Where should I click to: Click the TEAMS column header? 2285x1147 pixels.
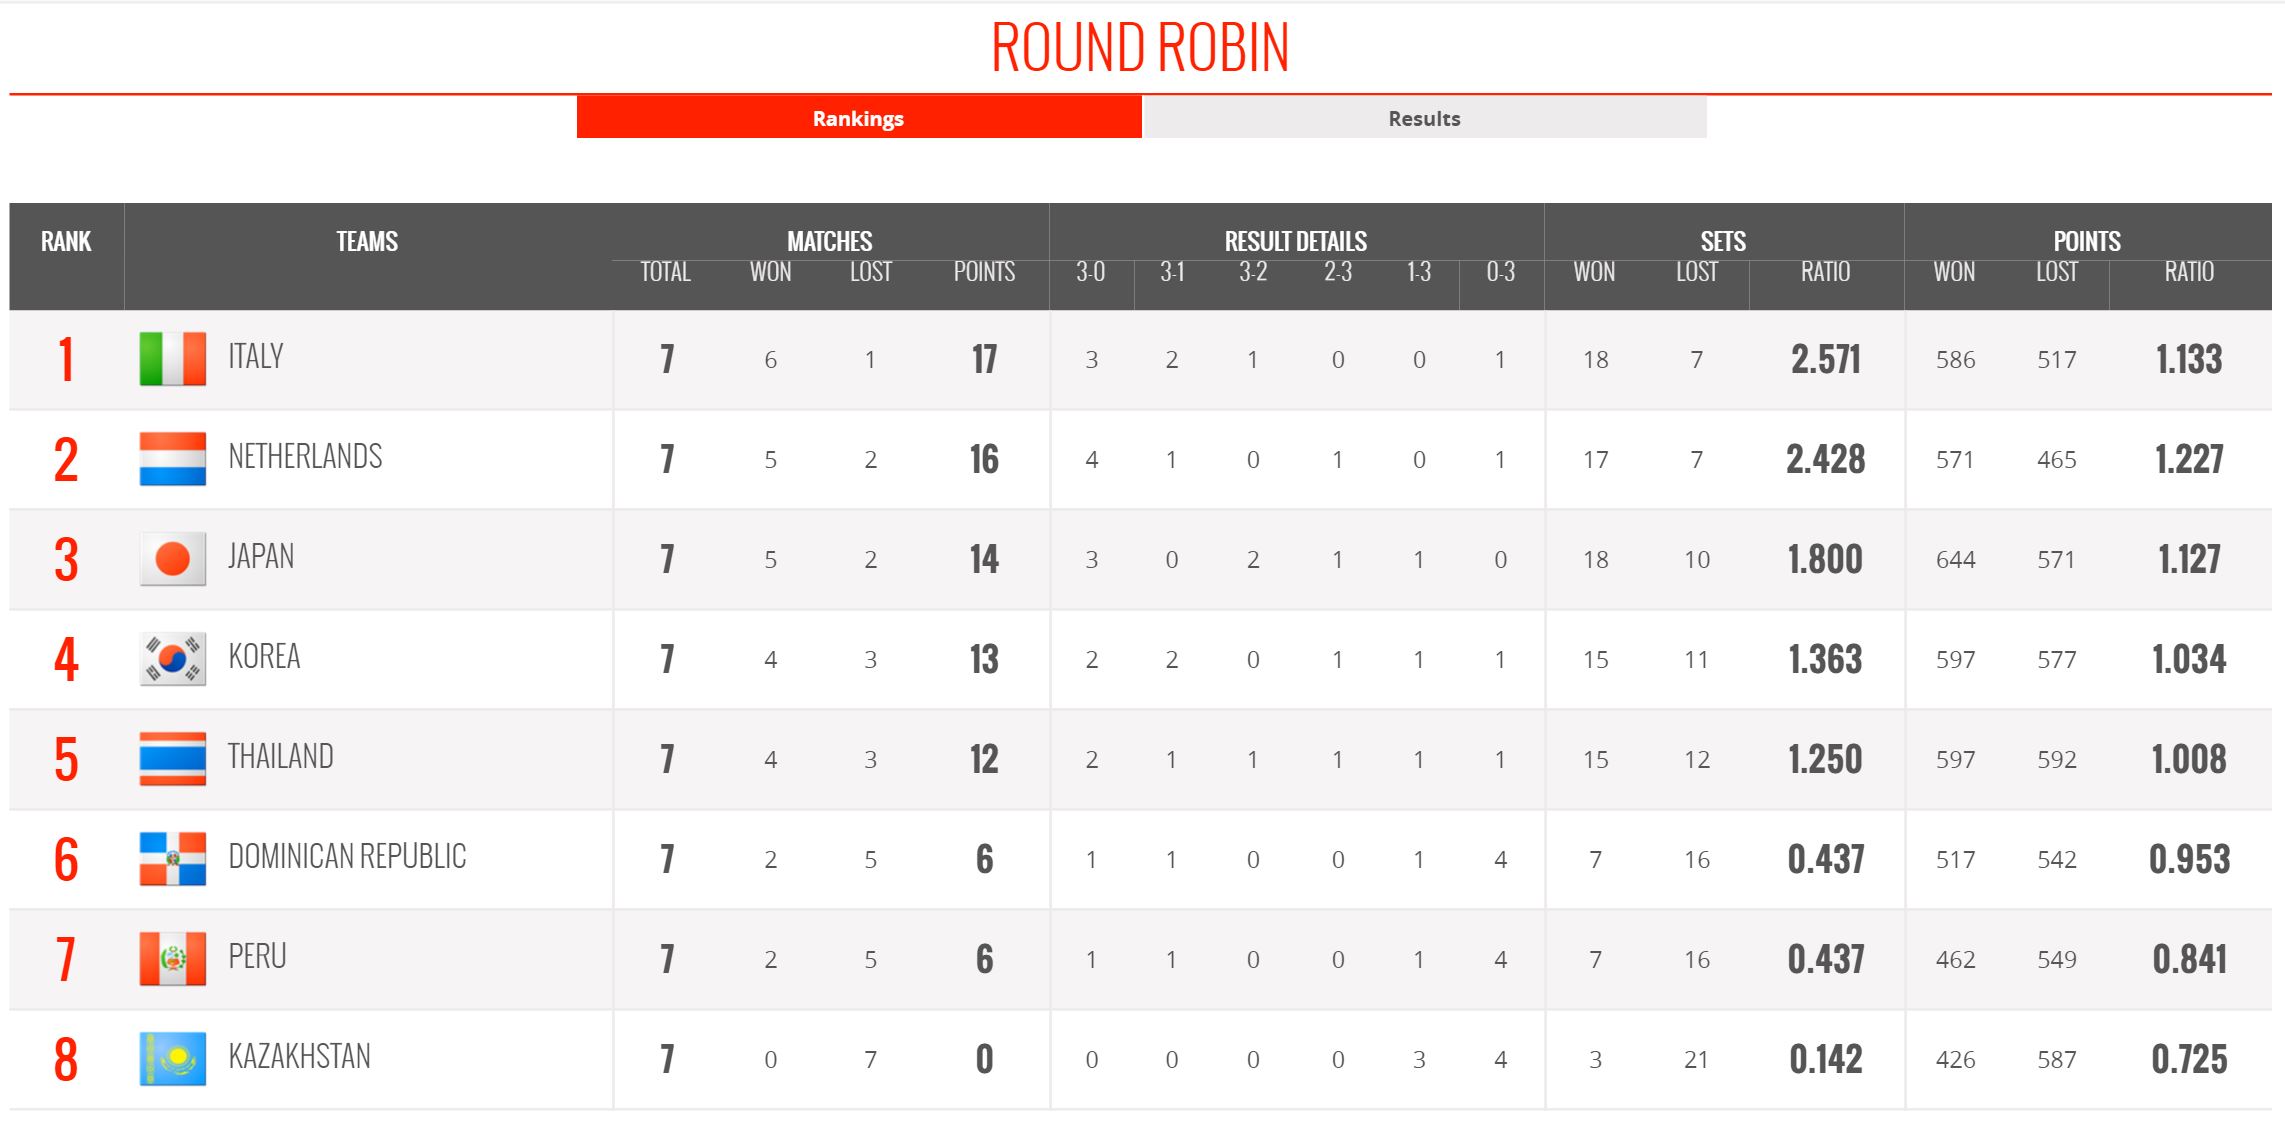pos(367,241)
